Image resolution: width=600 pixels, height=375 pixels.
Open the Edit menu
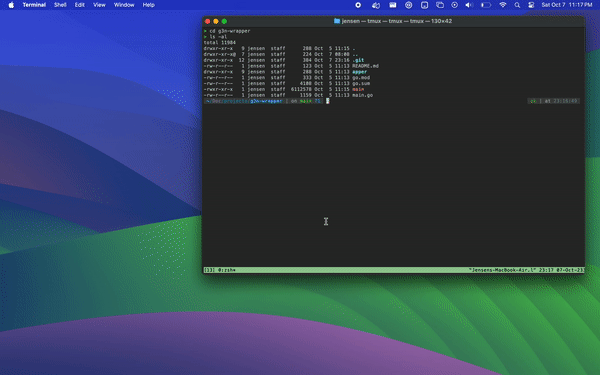[80, 5]
